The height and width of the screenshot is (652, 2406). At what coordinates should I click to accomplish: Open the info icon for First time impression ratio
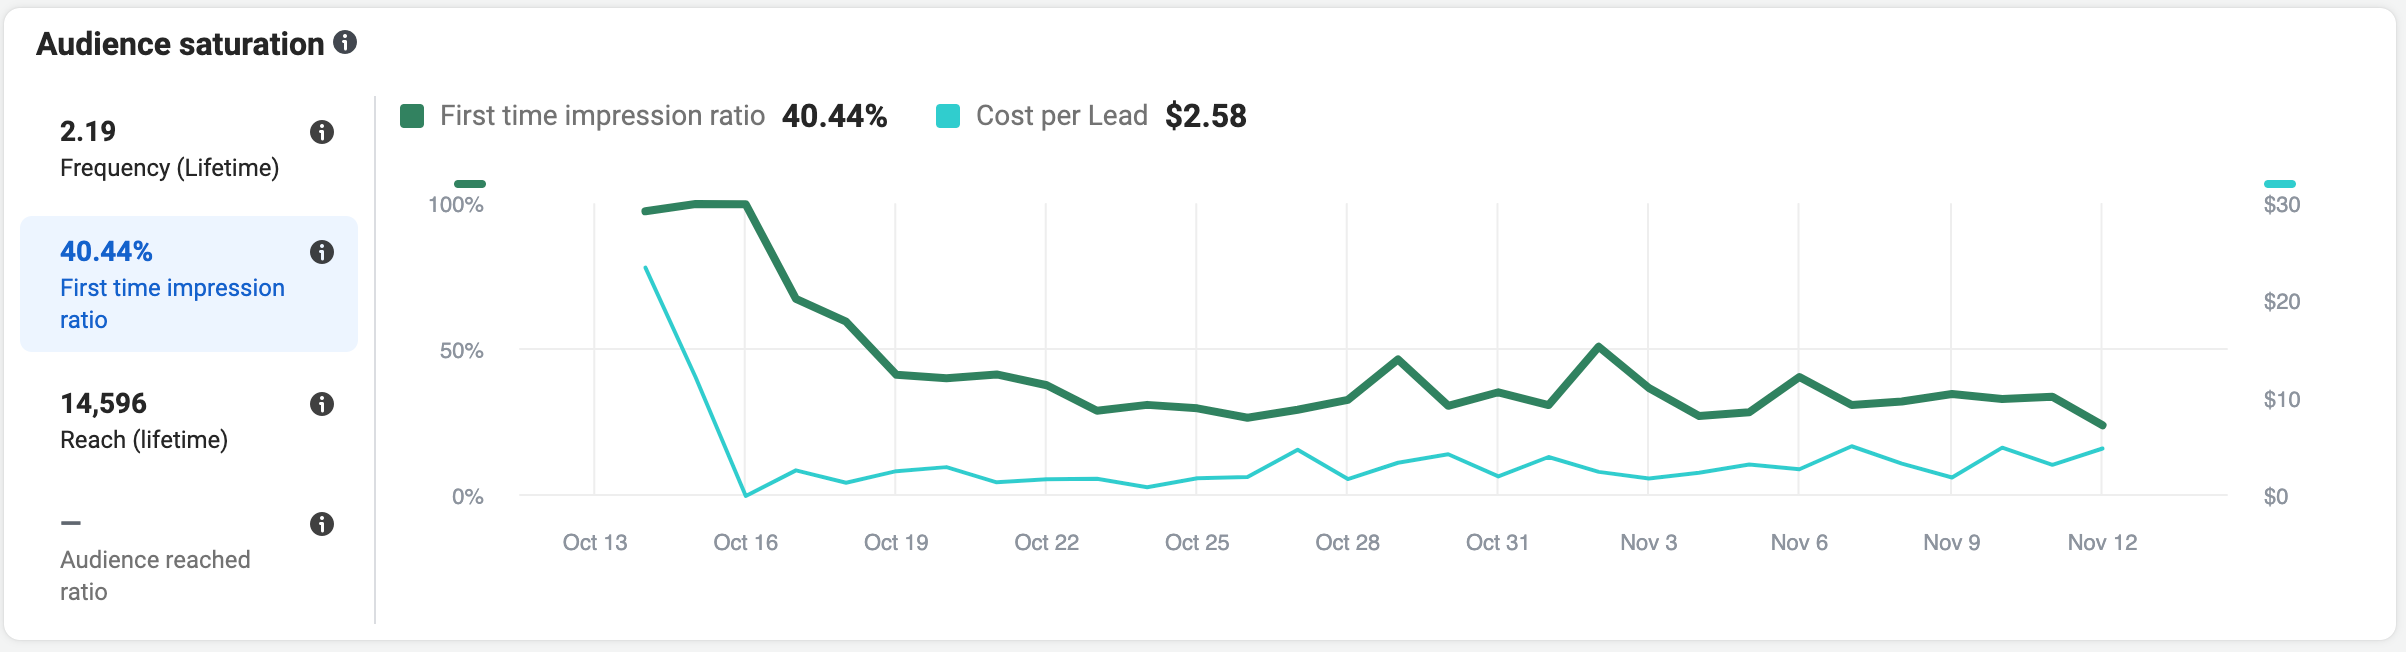[321, 252]
